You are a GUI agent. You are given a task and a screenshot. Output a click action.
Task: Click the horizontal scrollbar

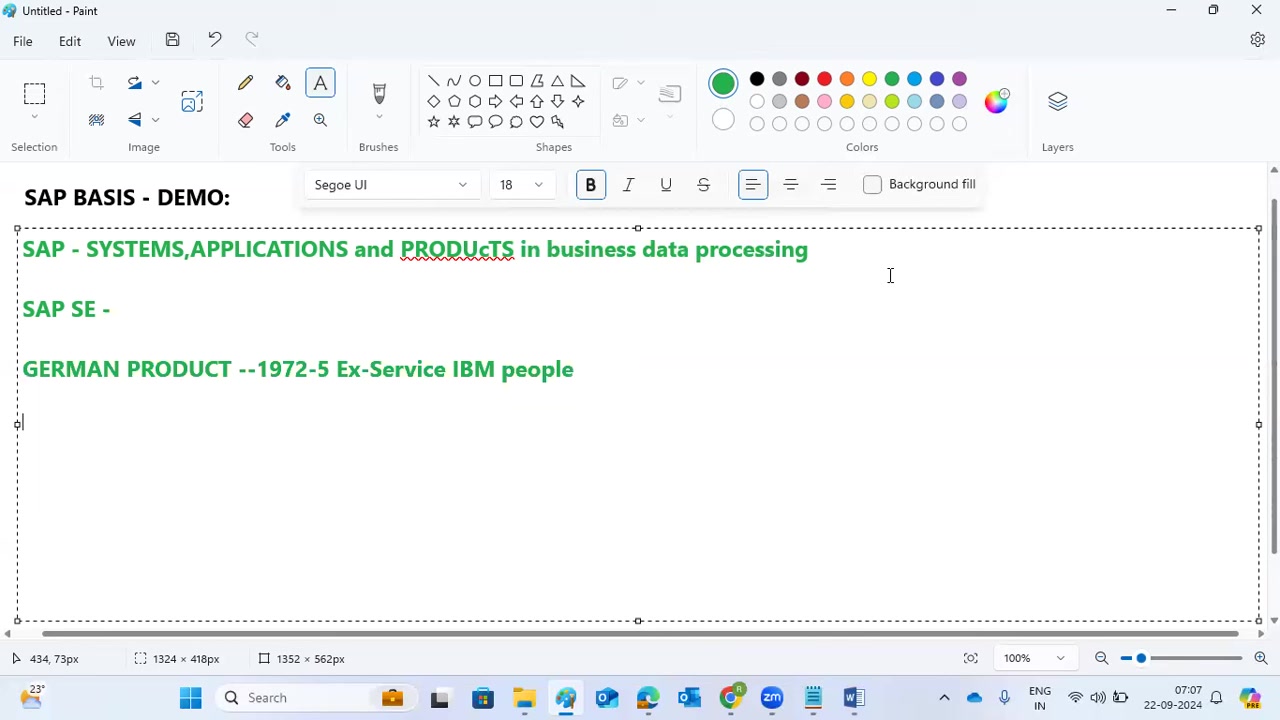(x=640, y=634)
